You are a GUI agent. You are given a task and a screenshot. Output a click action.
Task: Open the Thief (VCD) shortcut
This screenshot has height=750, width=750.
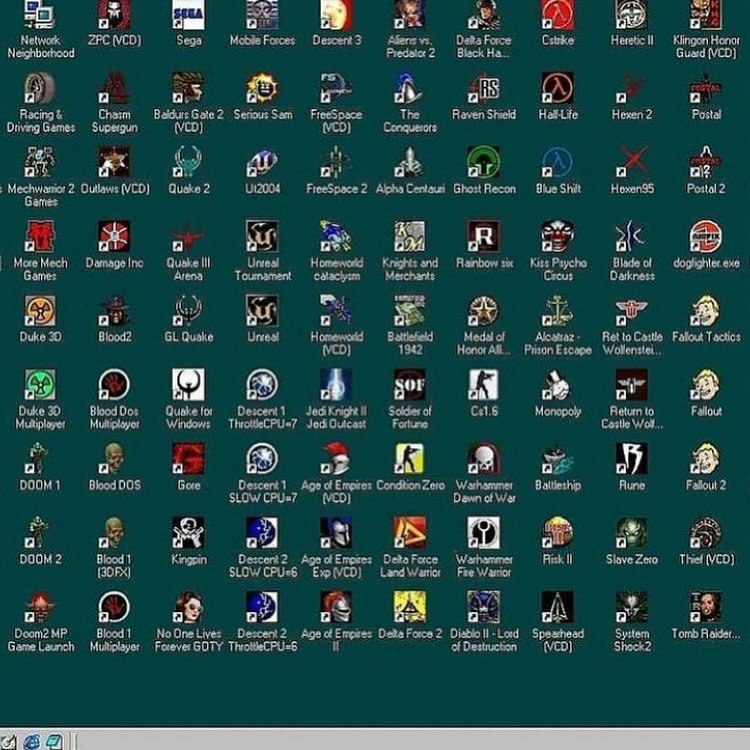pyautogui.click(x=706, y=533)
